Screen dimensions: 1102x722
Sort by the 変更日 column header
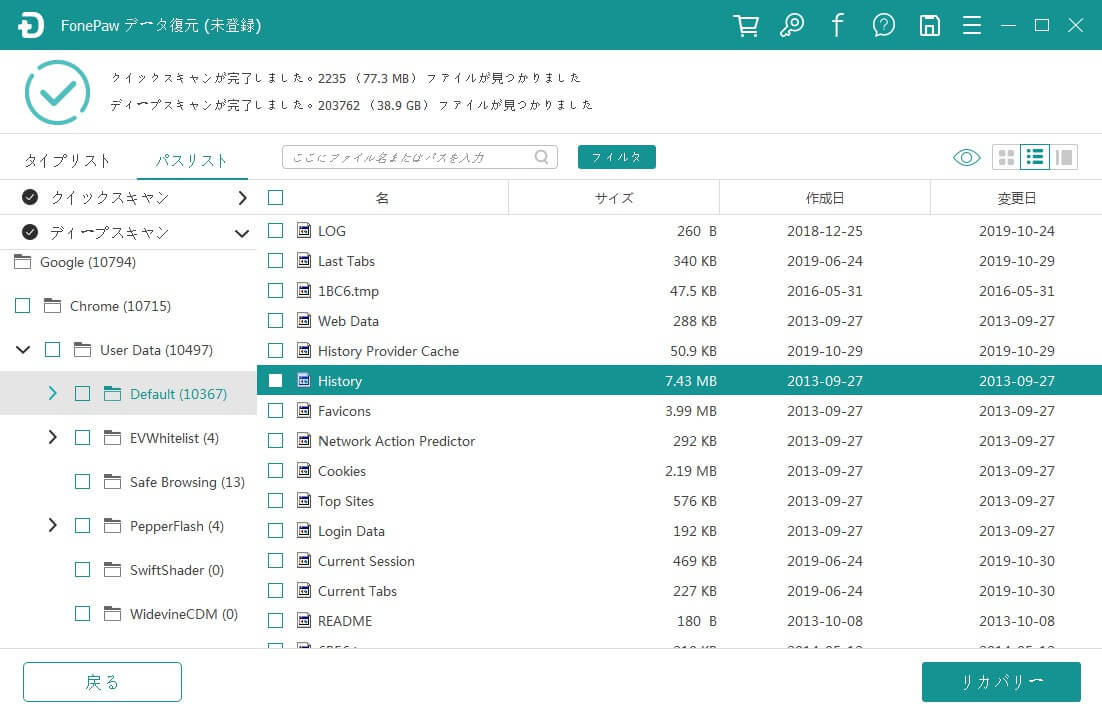1016,198
